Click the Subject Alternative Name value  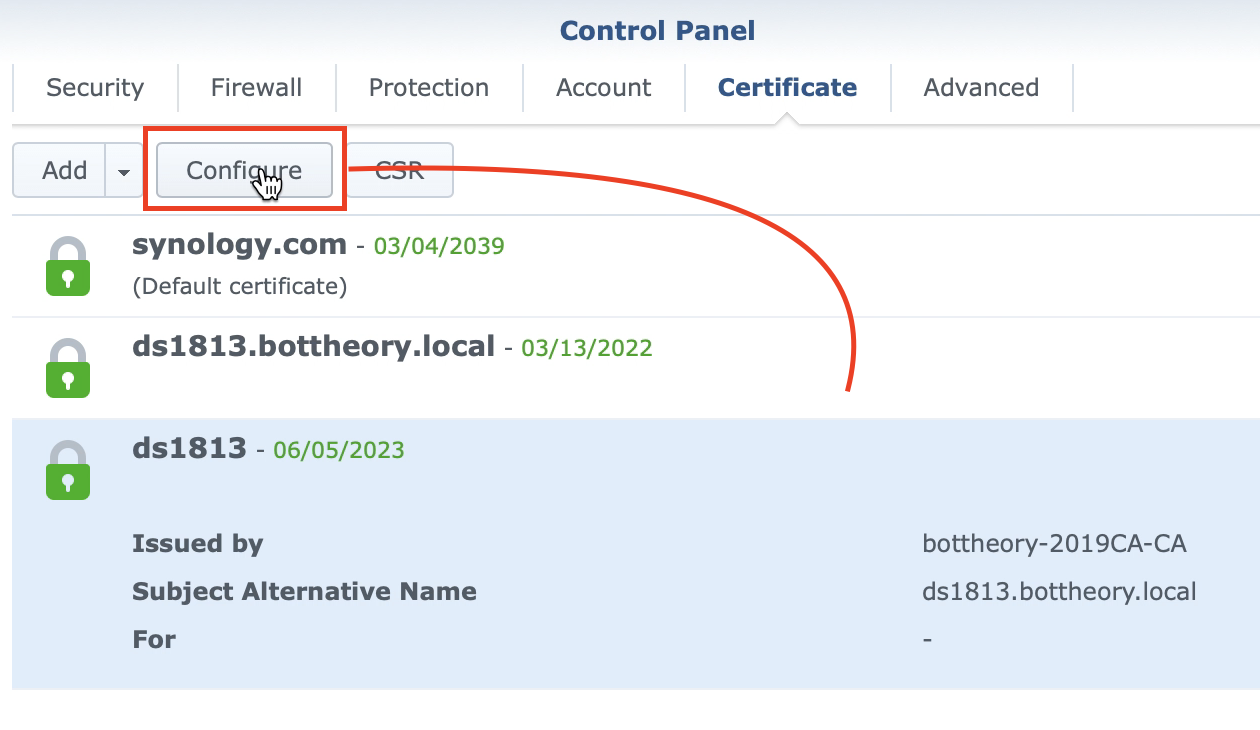pos(1059,592)
